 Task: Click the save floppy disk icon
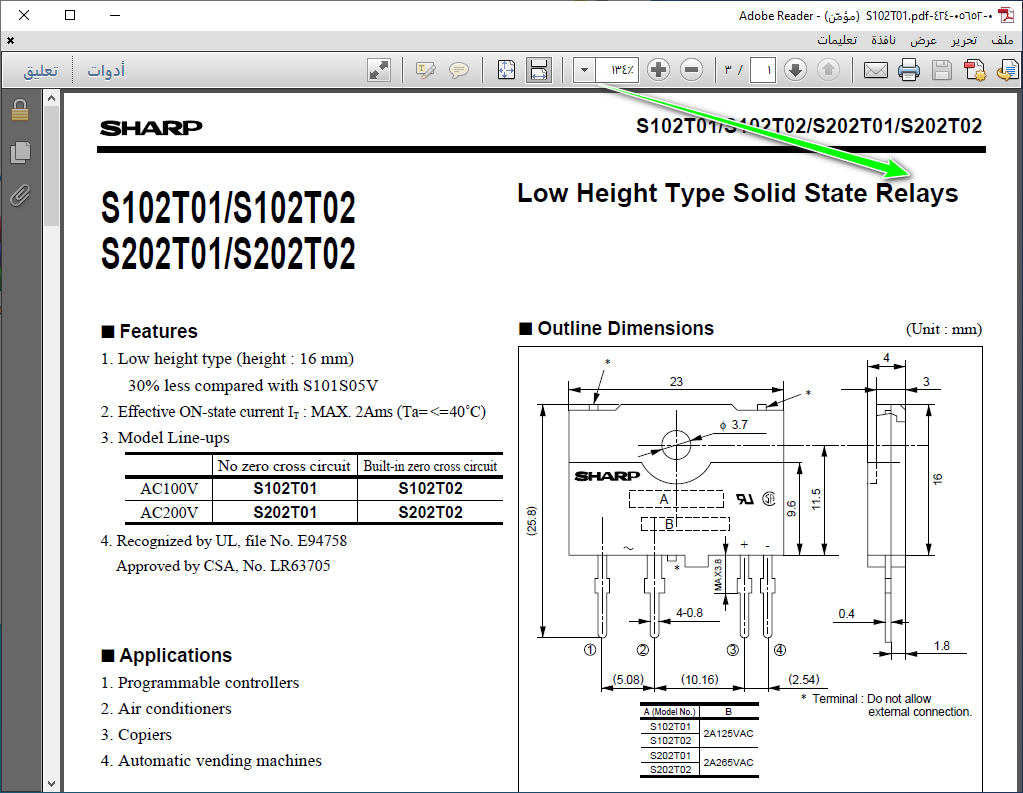pyautogui.click(x=941, y=70)
